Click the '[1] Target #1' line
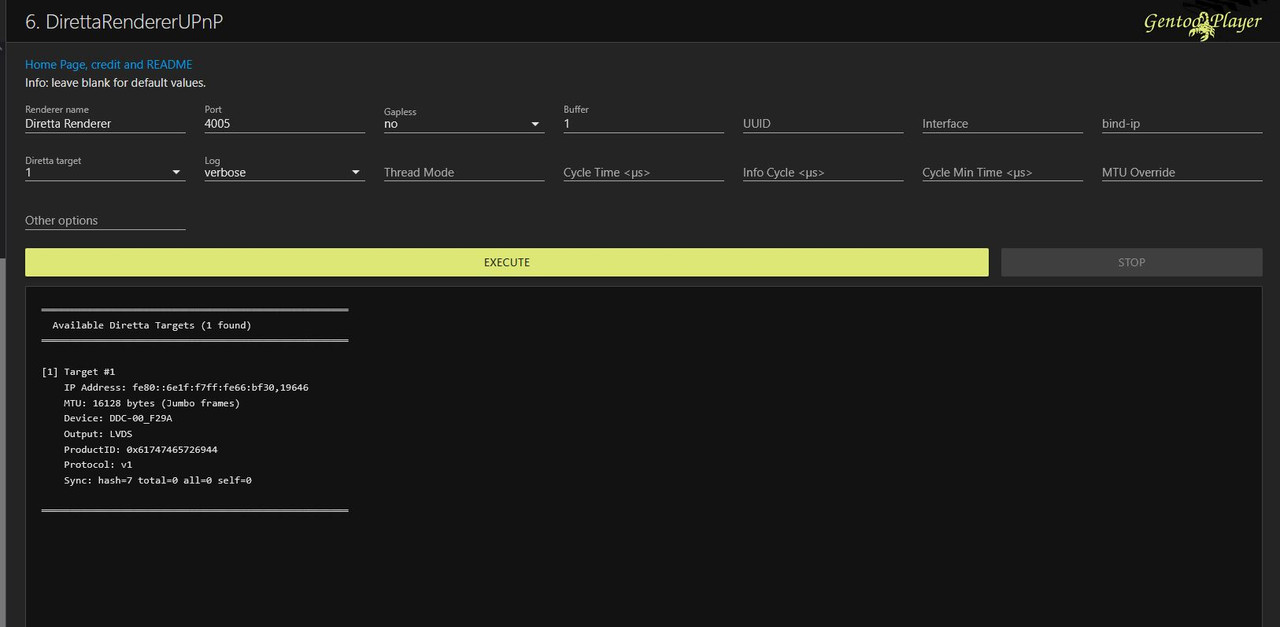 pyautogui.click(x=78, y=372)
